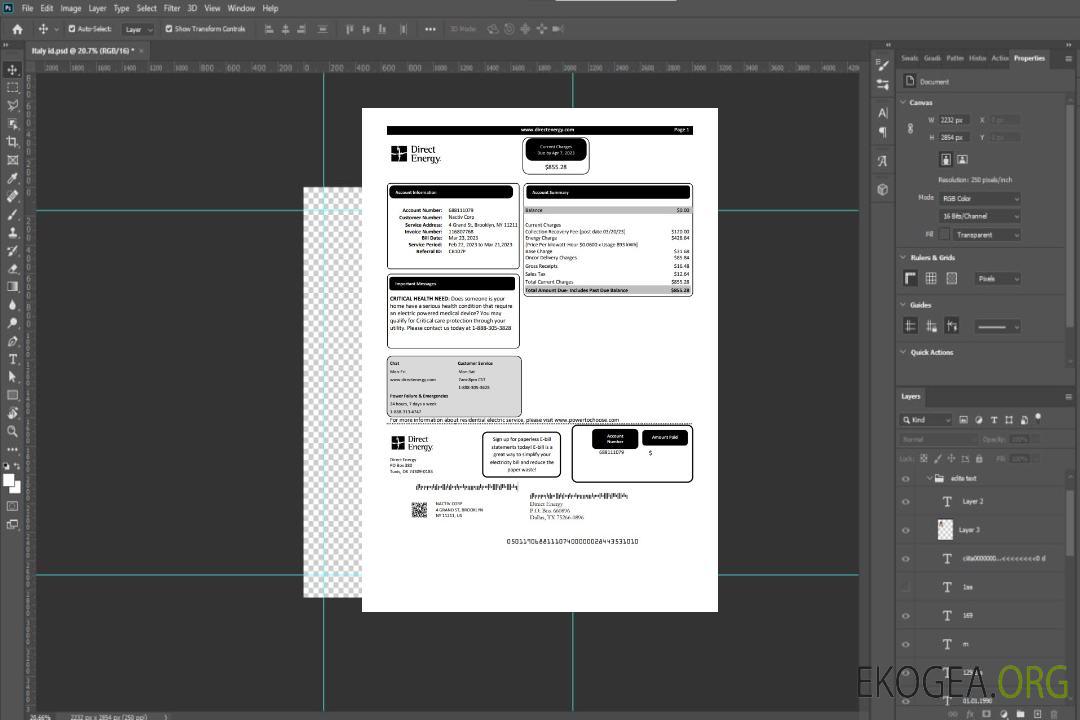Activate the Zoom tool
Screen dimensions: 1080x720
(x=13, y=431)
